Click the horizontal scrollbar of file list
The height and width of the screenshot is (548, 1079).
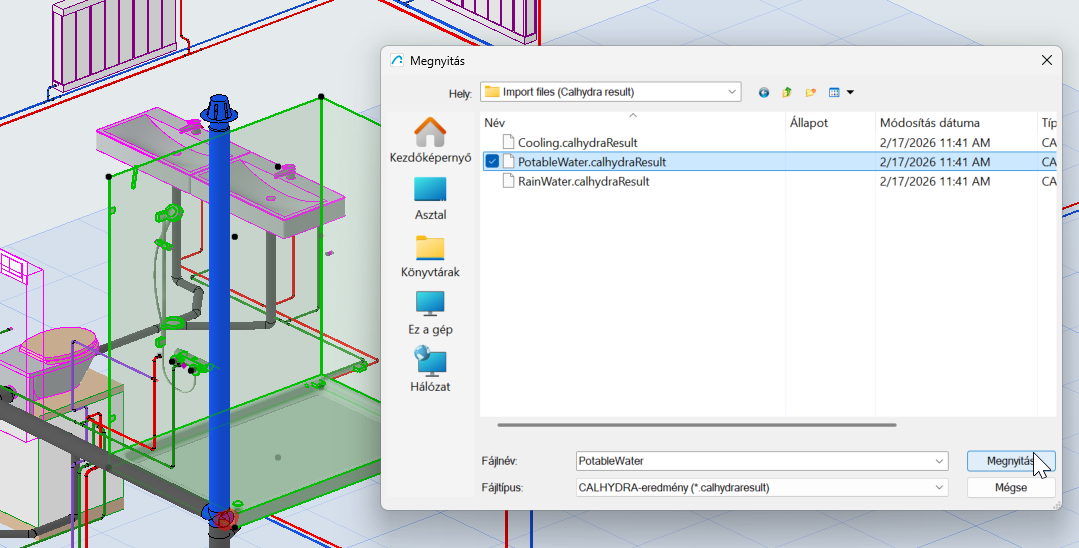pos(696,425)
